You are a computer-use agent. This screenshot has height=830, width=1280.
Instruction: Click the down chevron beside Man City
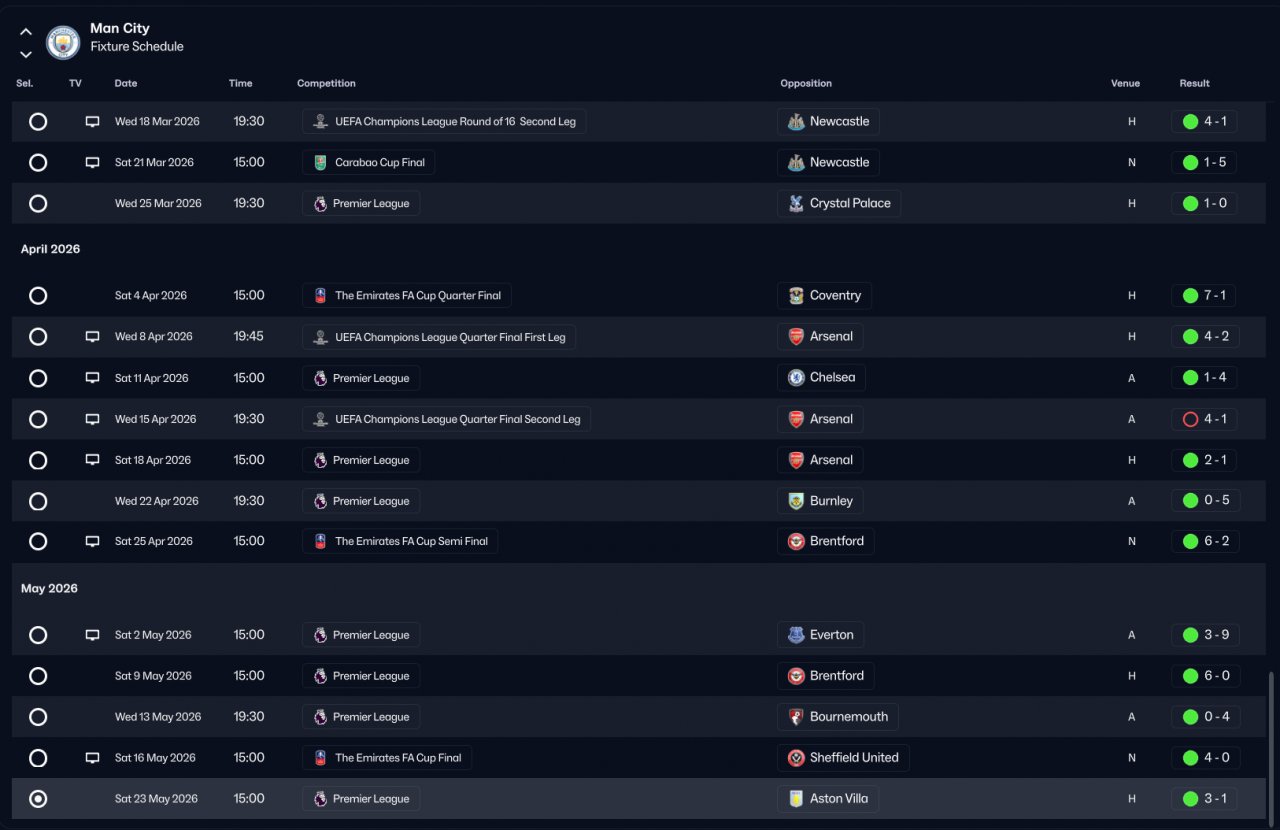(26, 54)
